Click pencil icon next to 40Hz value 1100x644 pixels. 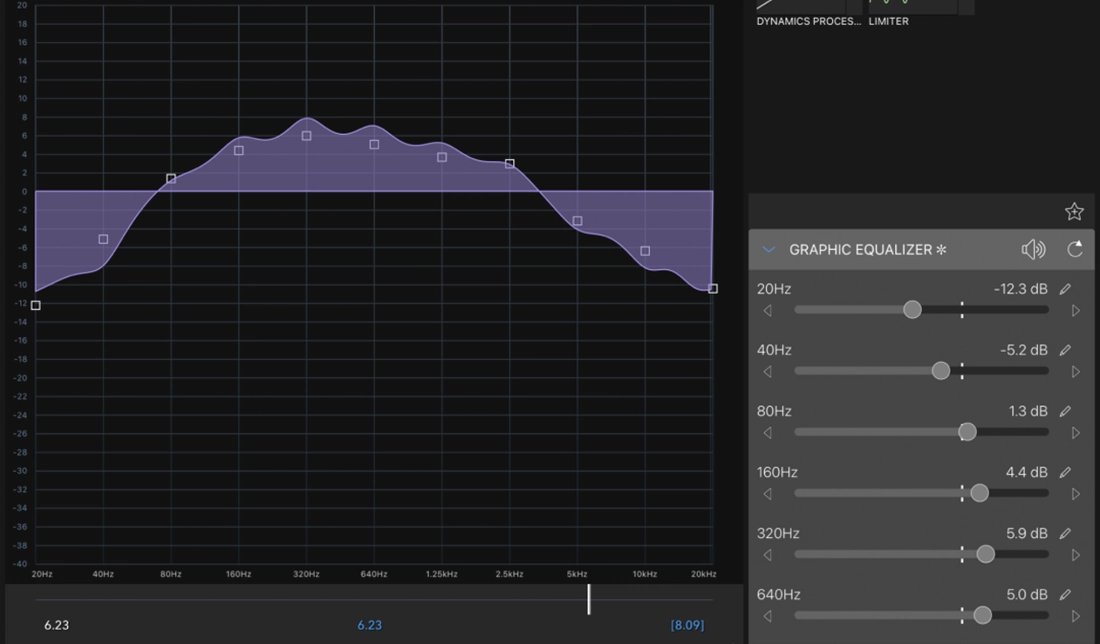pos(1065,350)
